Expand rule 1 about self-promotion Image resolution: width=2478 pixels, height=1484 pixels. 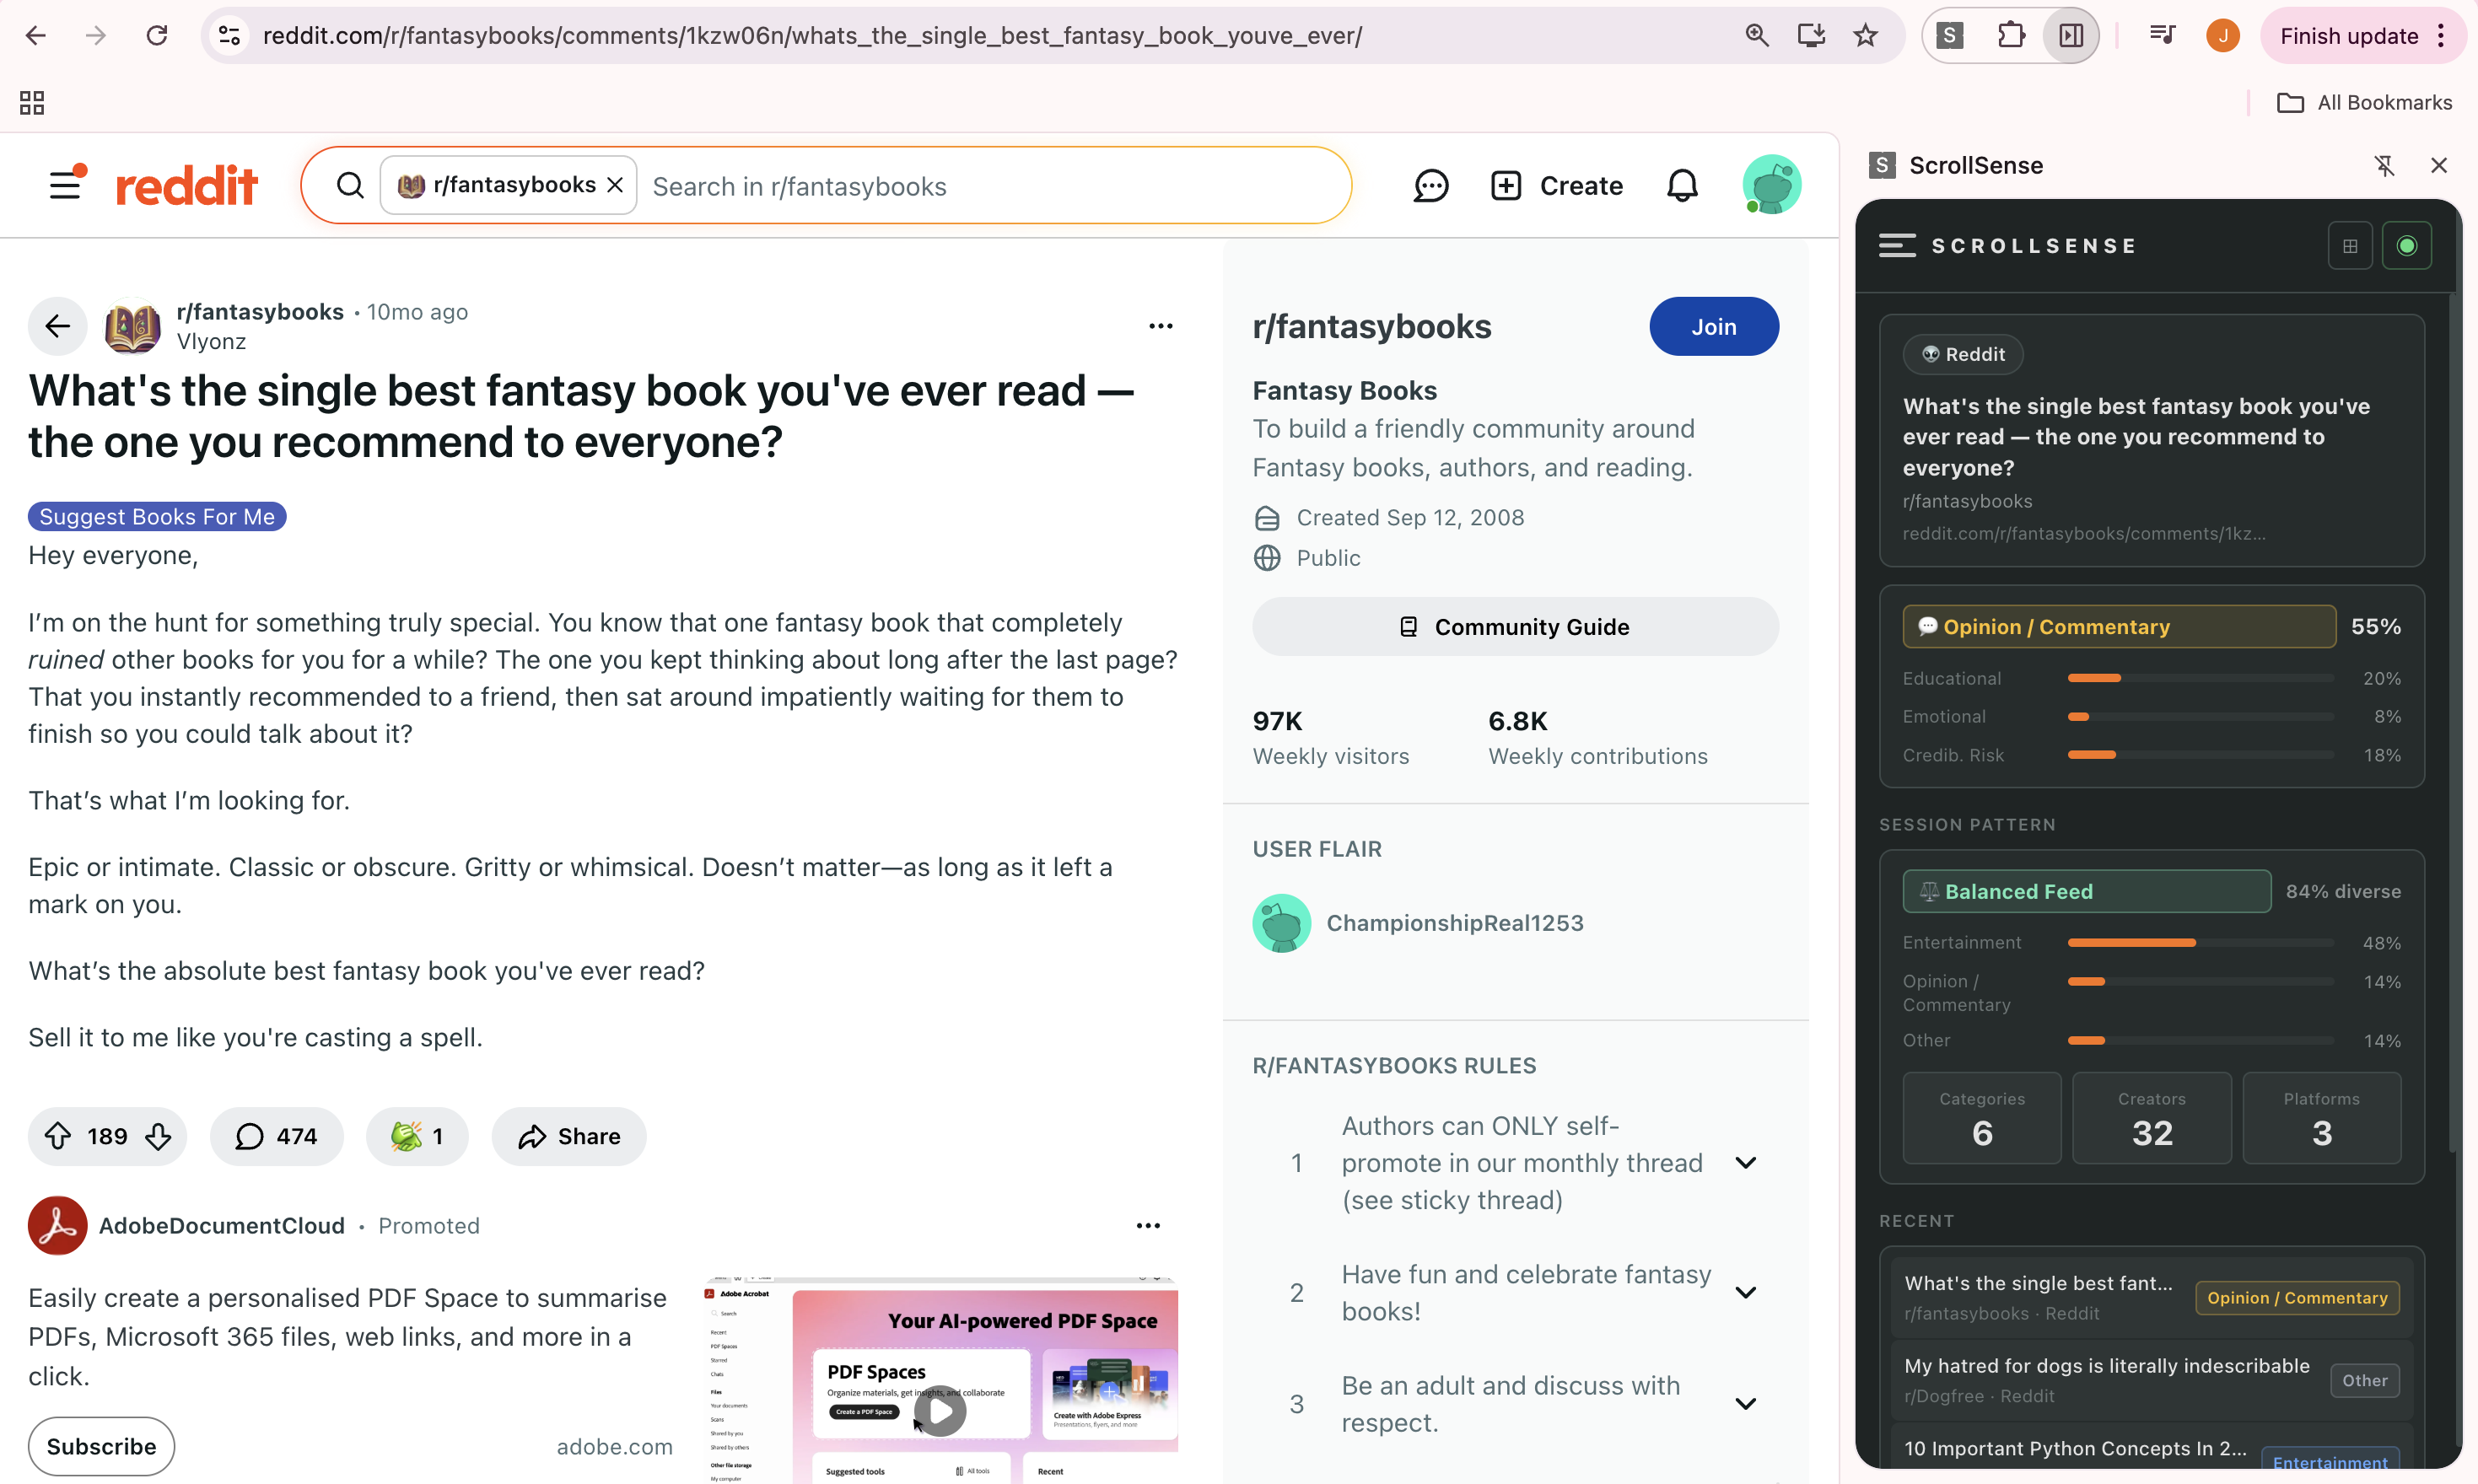coord(1745,1163)
